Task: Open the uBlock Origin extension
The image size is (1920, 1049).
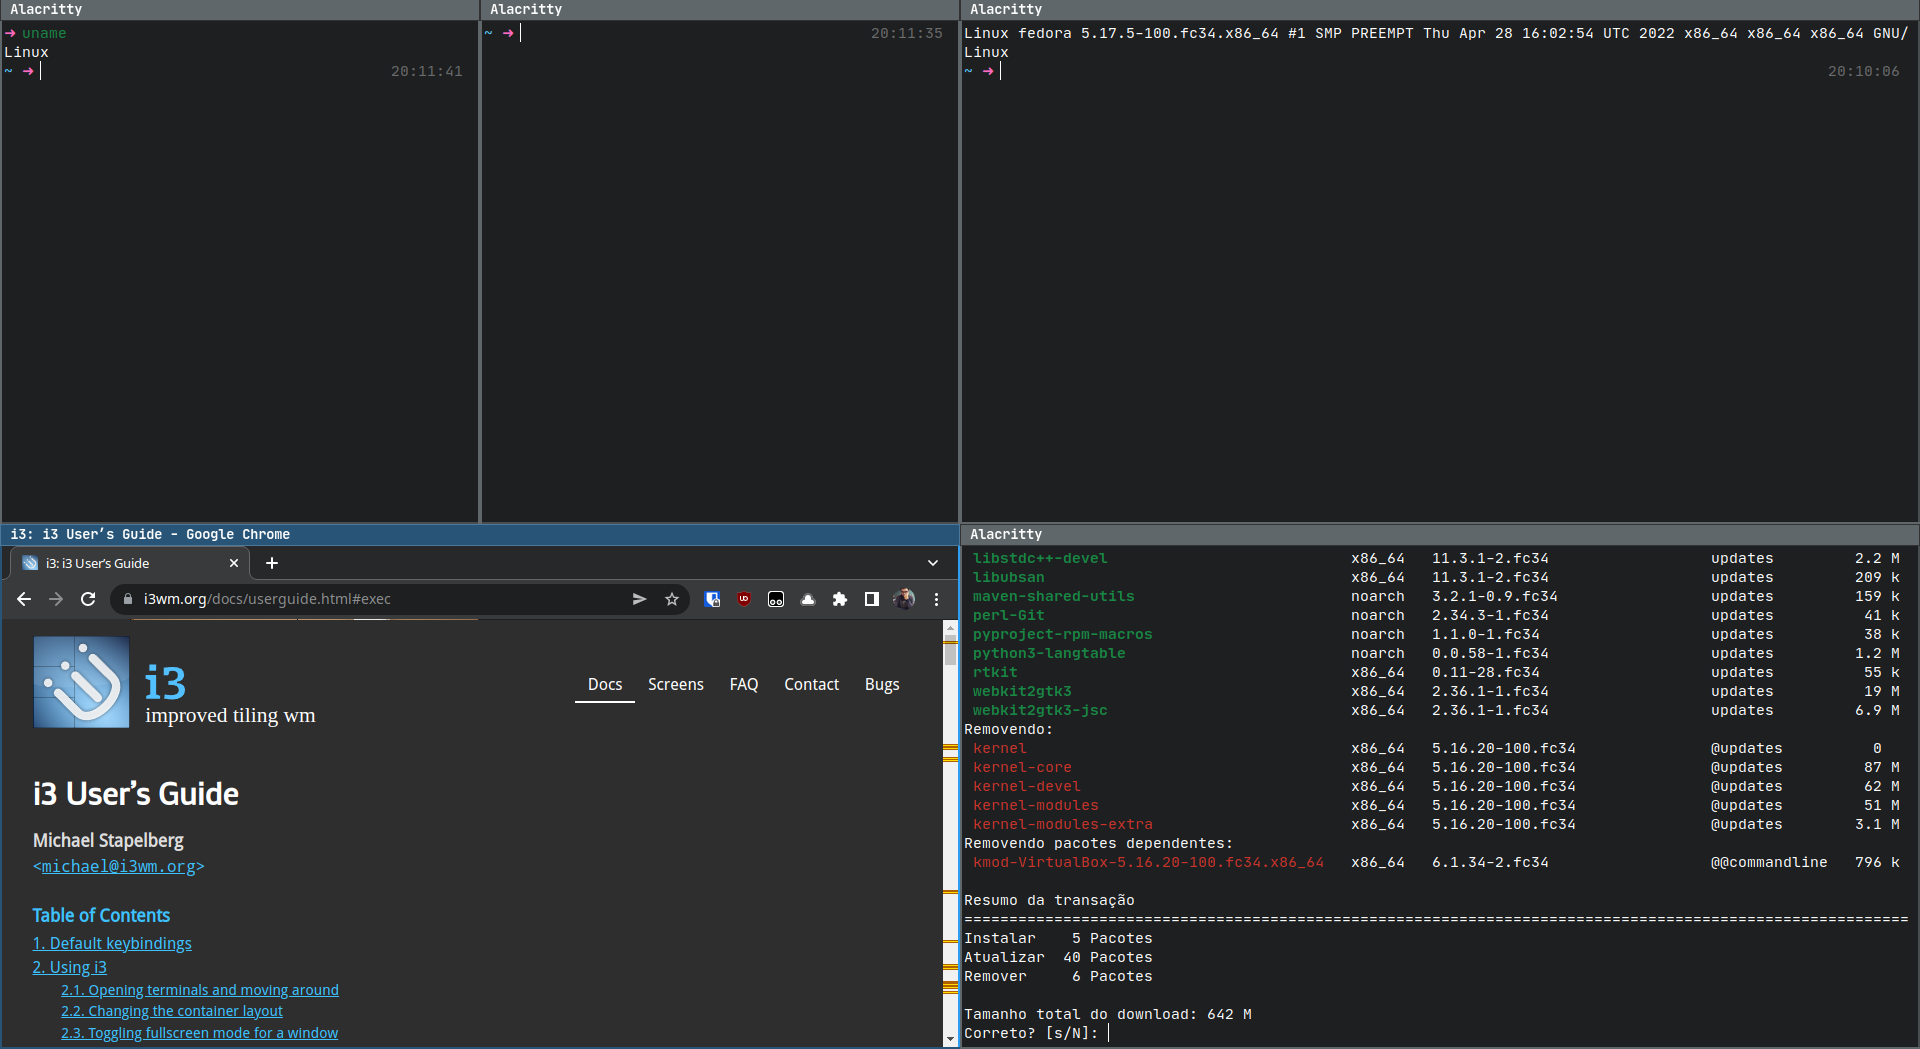Action: pyautogui.click(x=744, y=599)
